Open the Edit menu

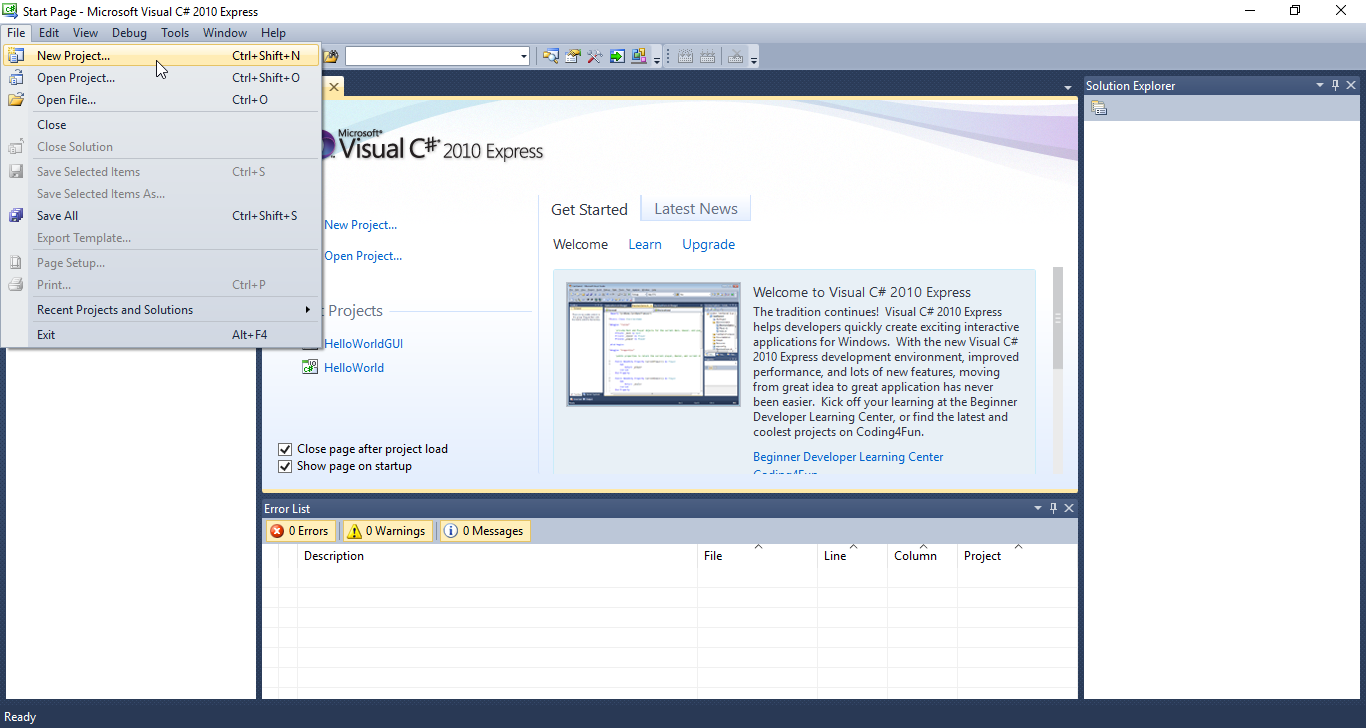pyautogui.click(x=49, y=33)
